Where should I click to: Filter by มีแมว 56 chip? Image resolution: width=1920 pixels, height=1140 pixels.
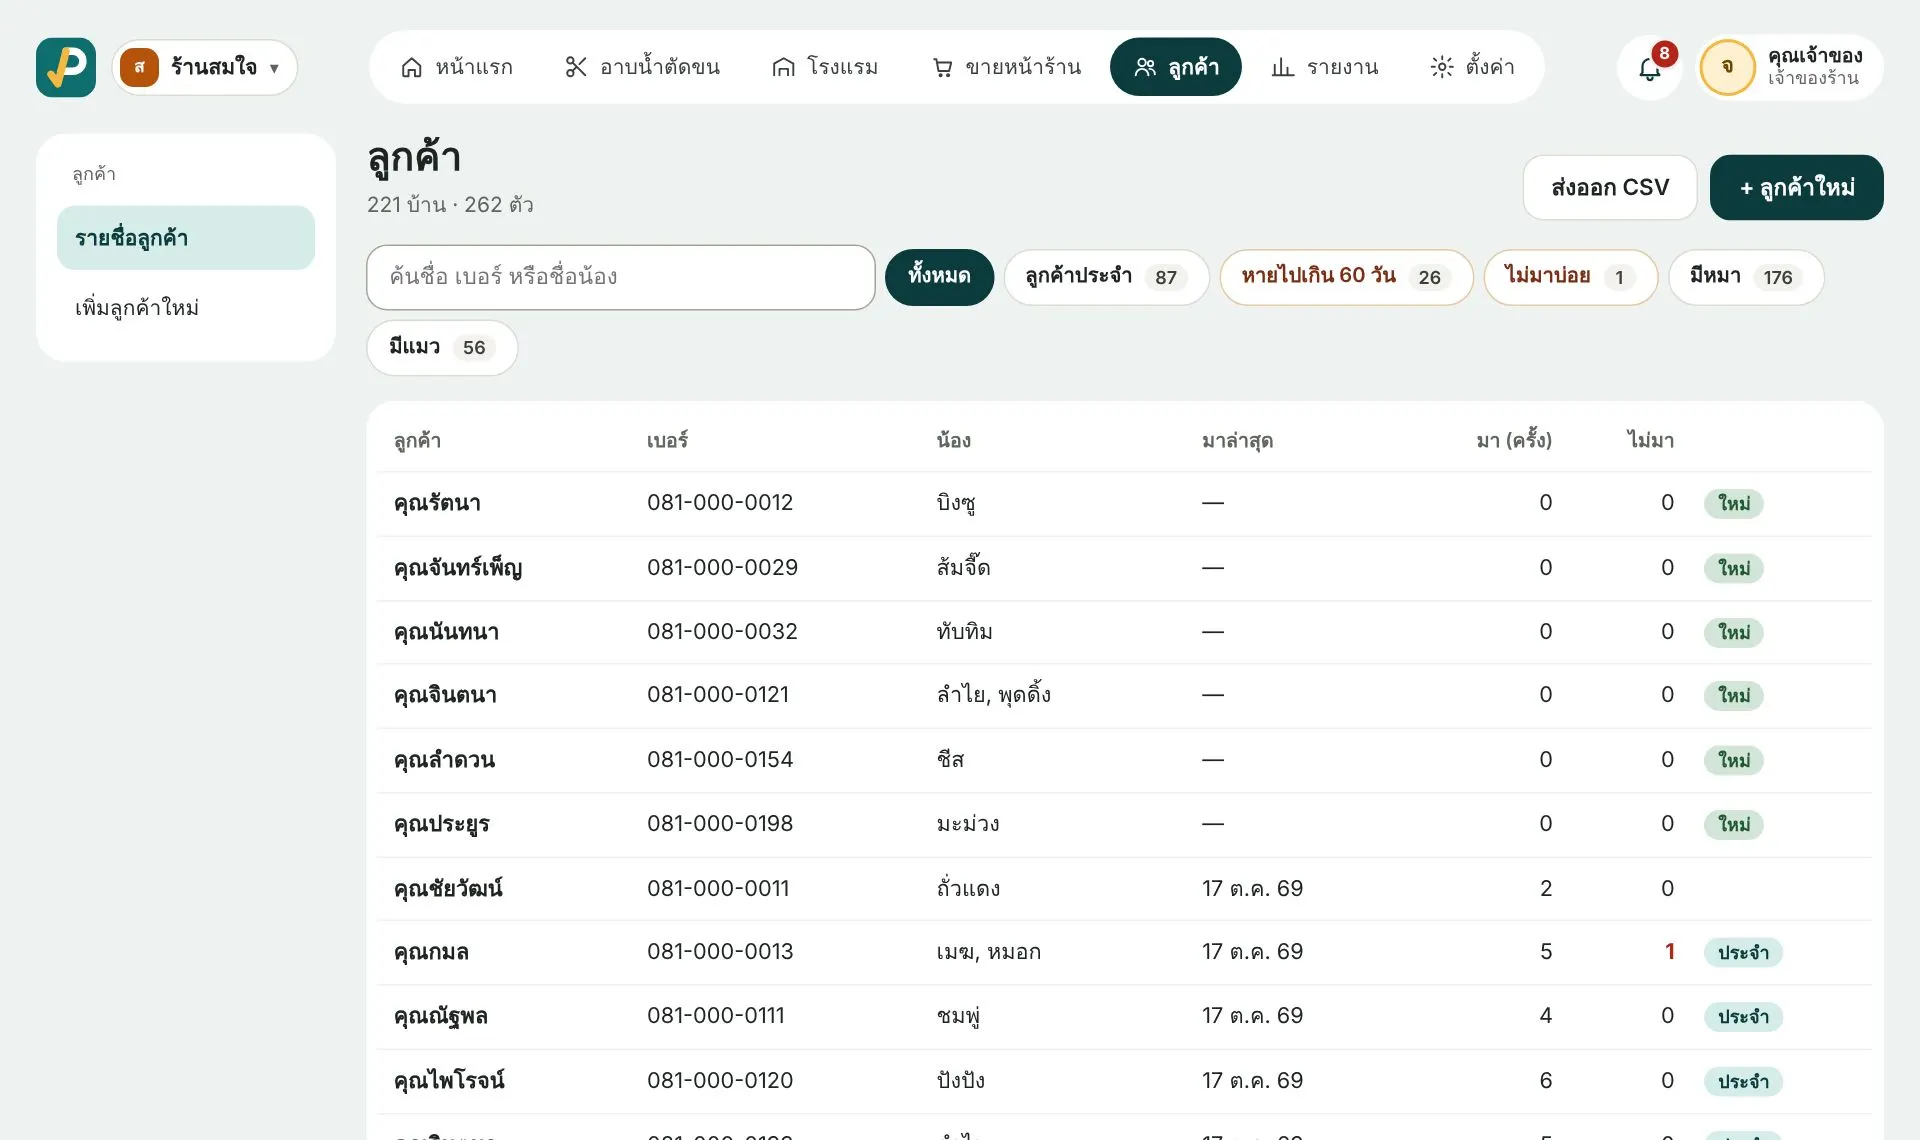(442, 348)
